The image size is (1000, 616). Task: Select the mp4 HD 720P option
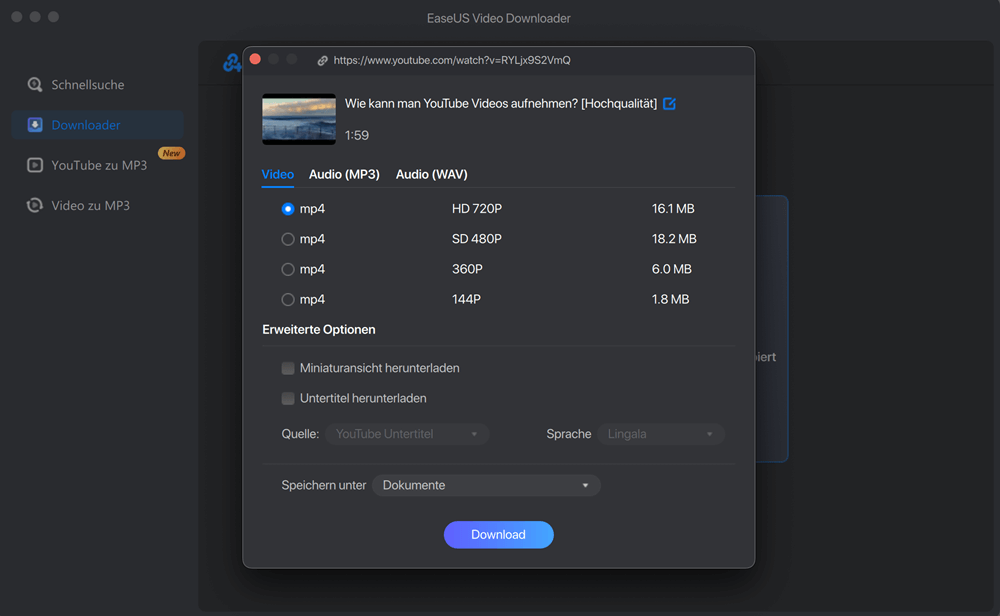pos(288,209)
